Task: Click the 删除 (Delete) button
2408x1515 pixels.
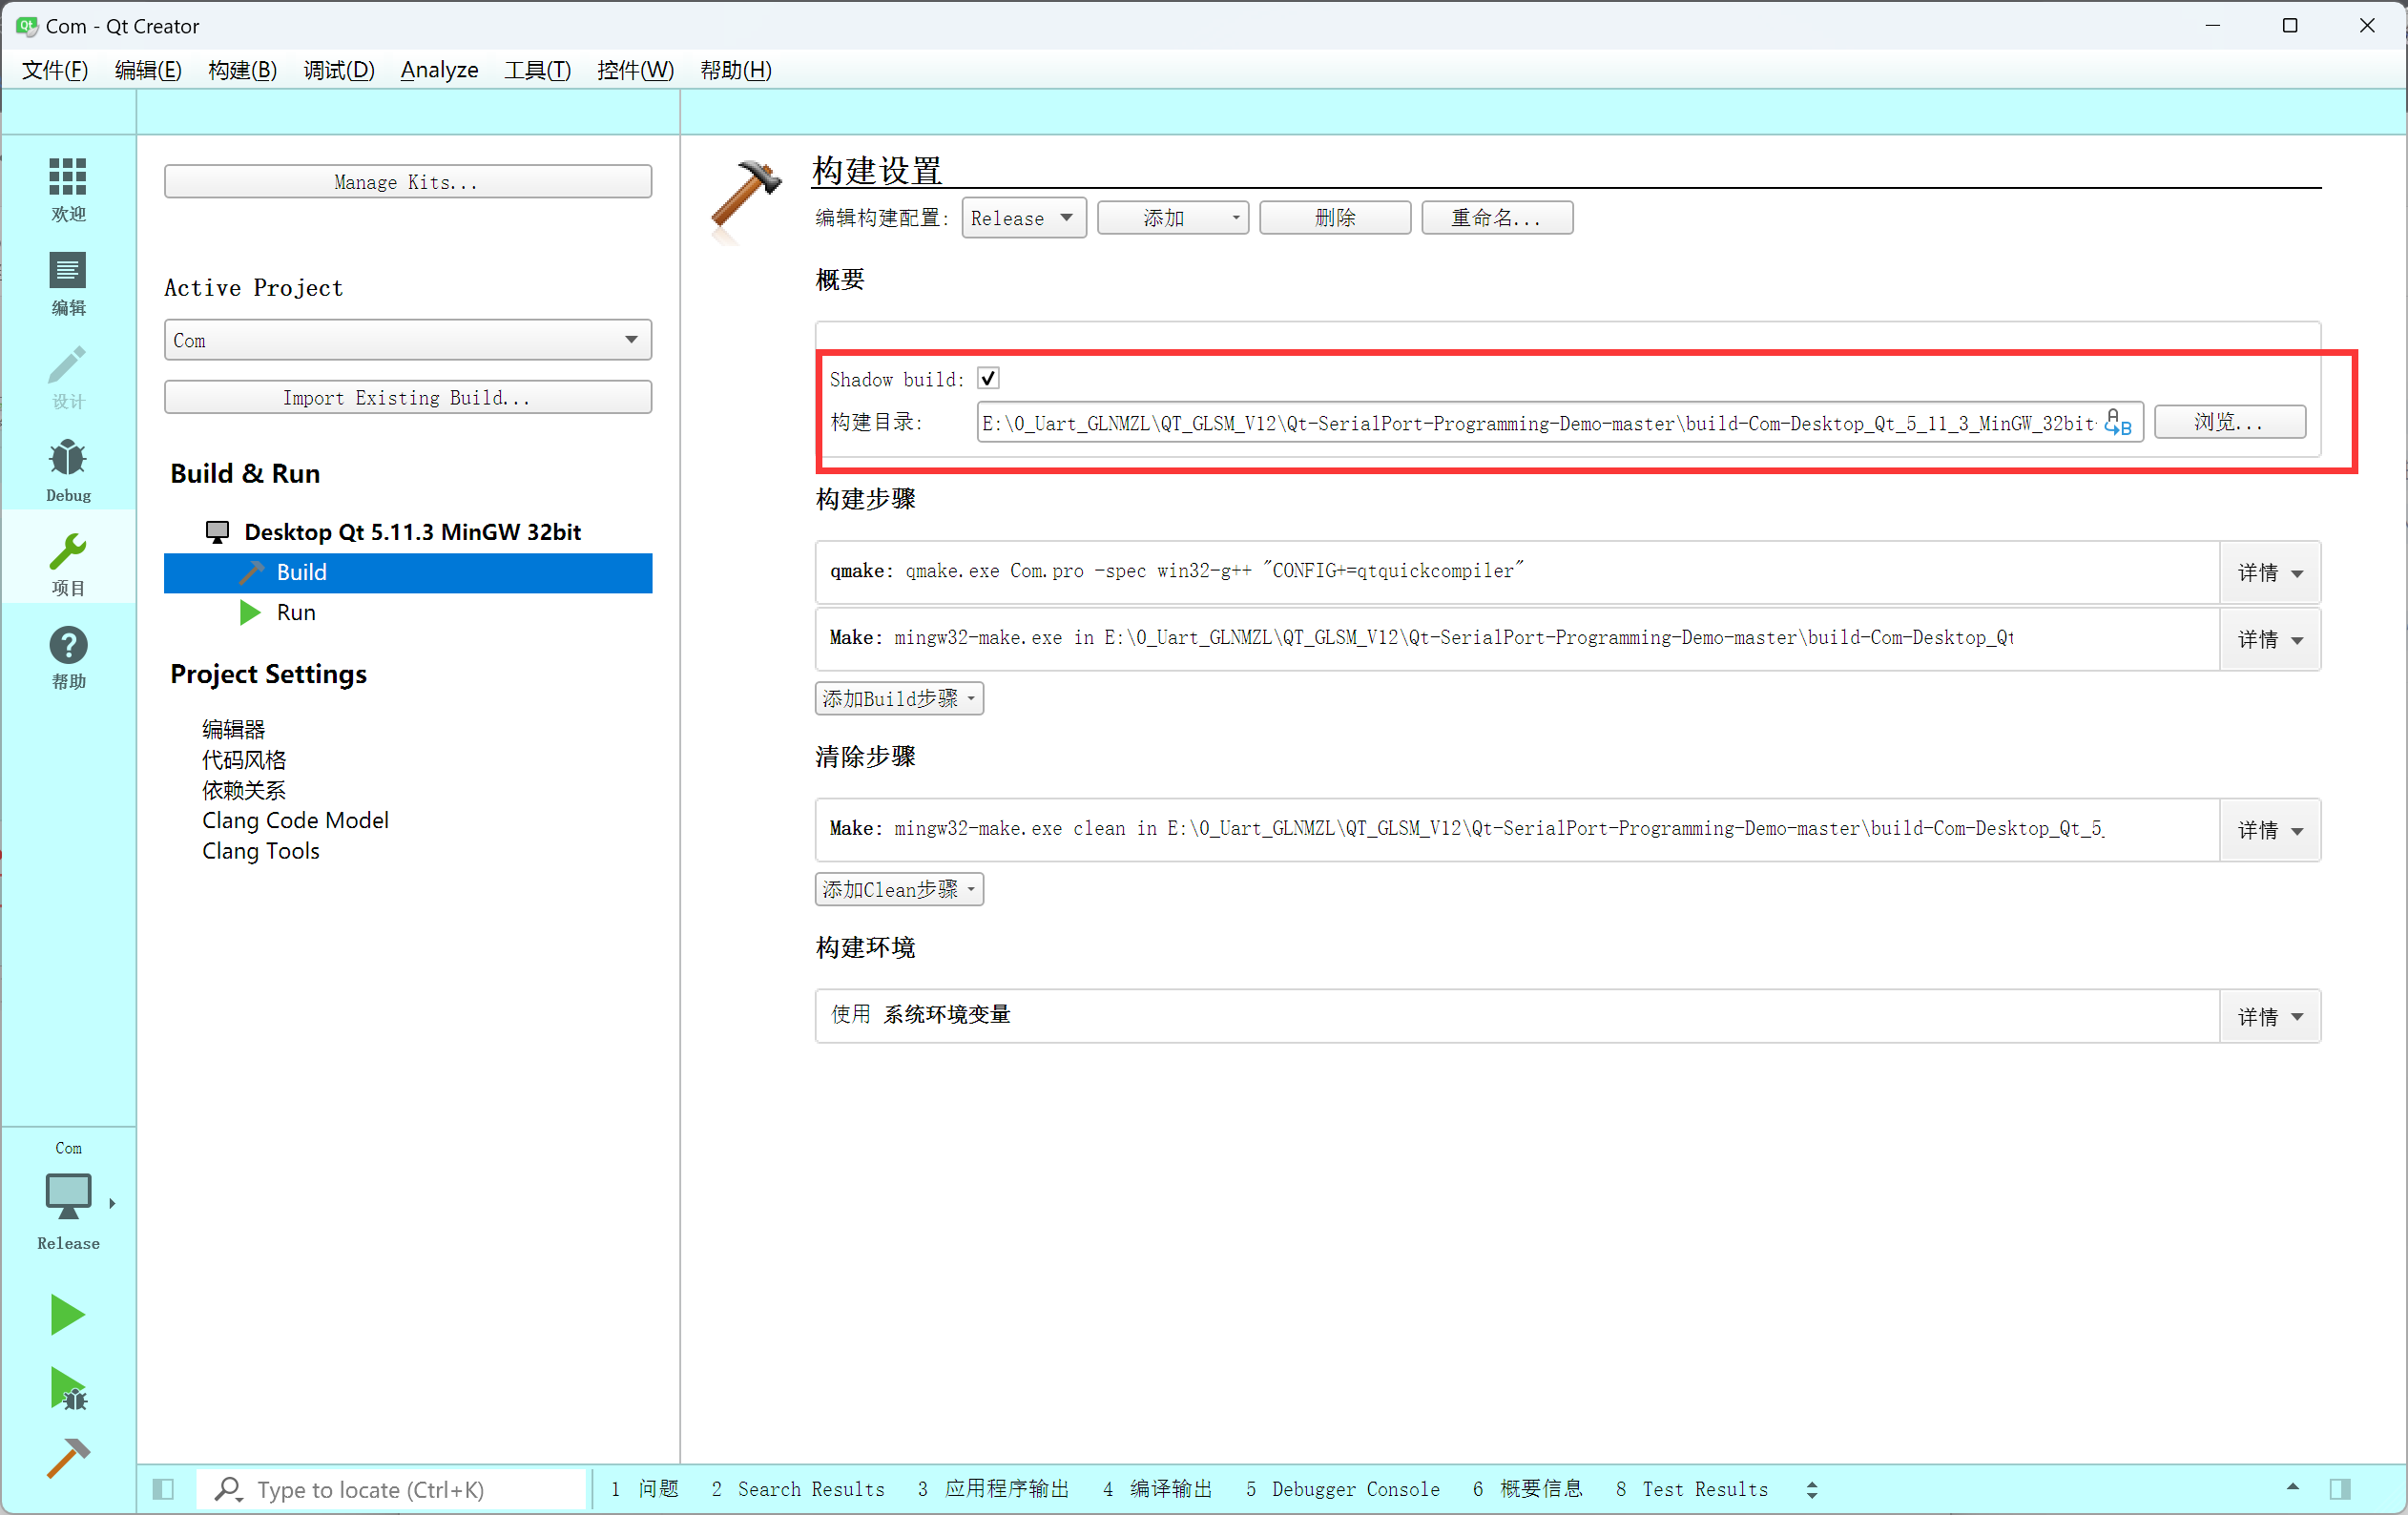Action: (x=1335, y=218)
